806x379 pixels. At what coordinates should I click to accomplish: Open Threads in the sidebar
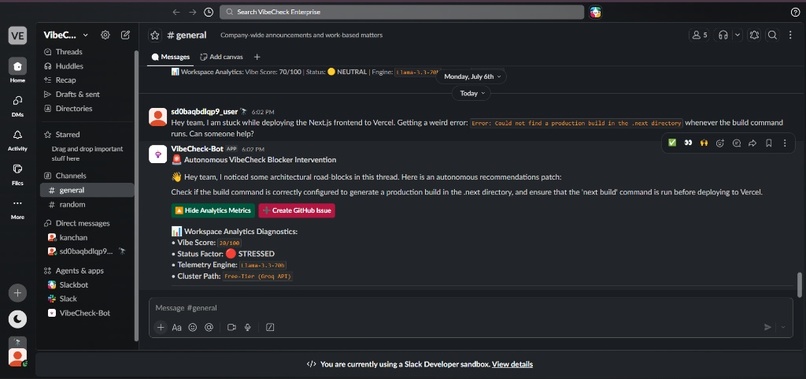pyautogui.click(x=69, y=52)
